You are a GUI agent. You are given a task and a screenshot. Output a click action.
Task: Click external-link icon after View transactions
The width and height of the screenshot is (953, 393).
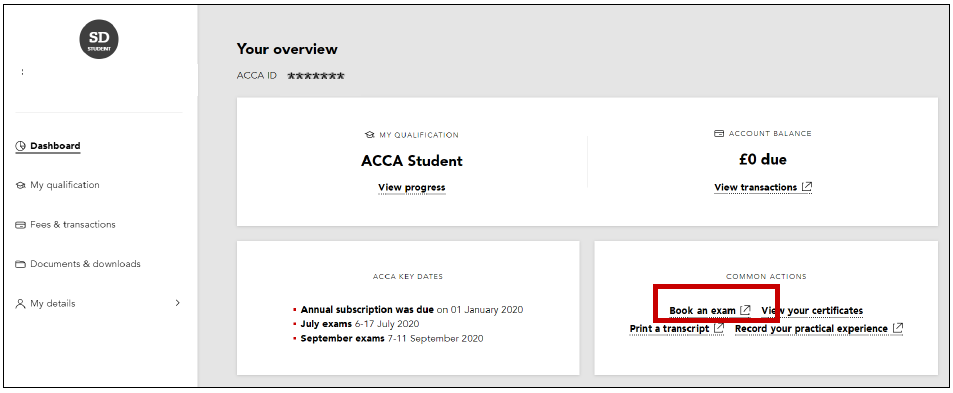(807, 187)
